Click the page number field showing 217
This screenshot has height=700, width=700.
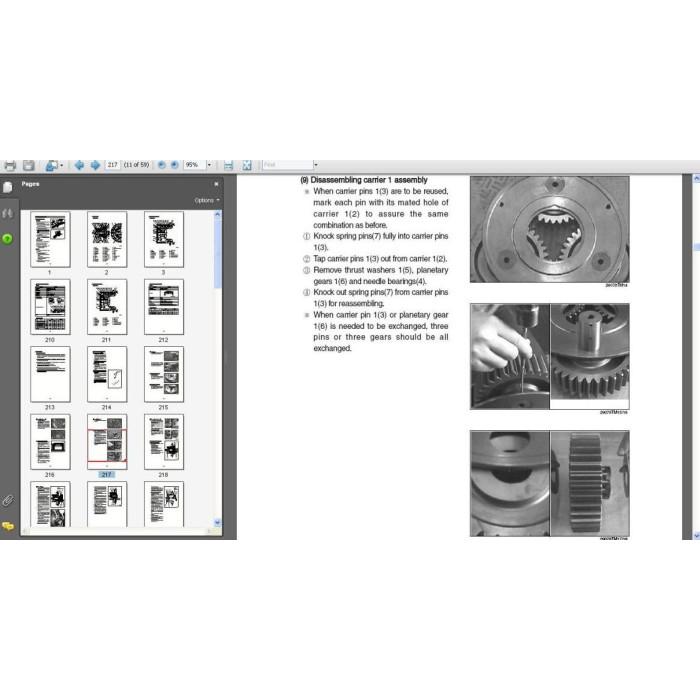(x=112, y=165)
